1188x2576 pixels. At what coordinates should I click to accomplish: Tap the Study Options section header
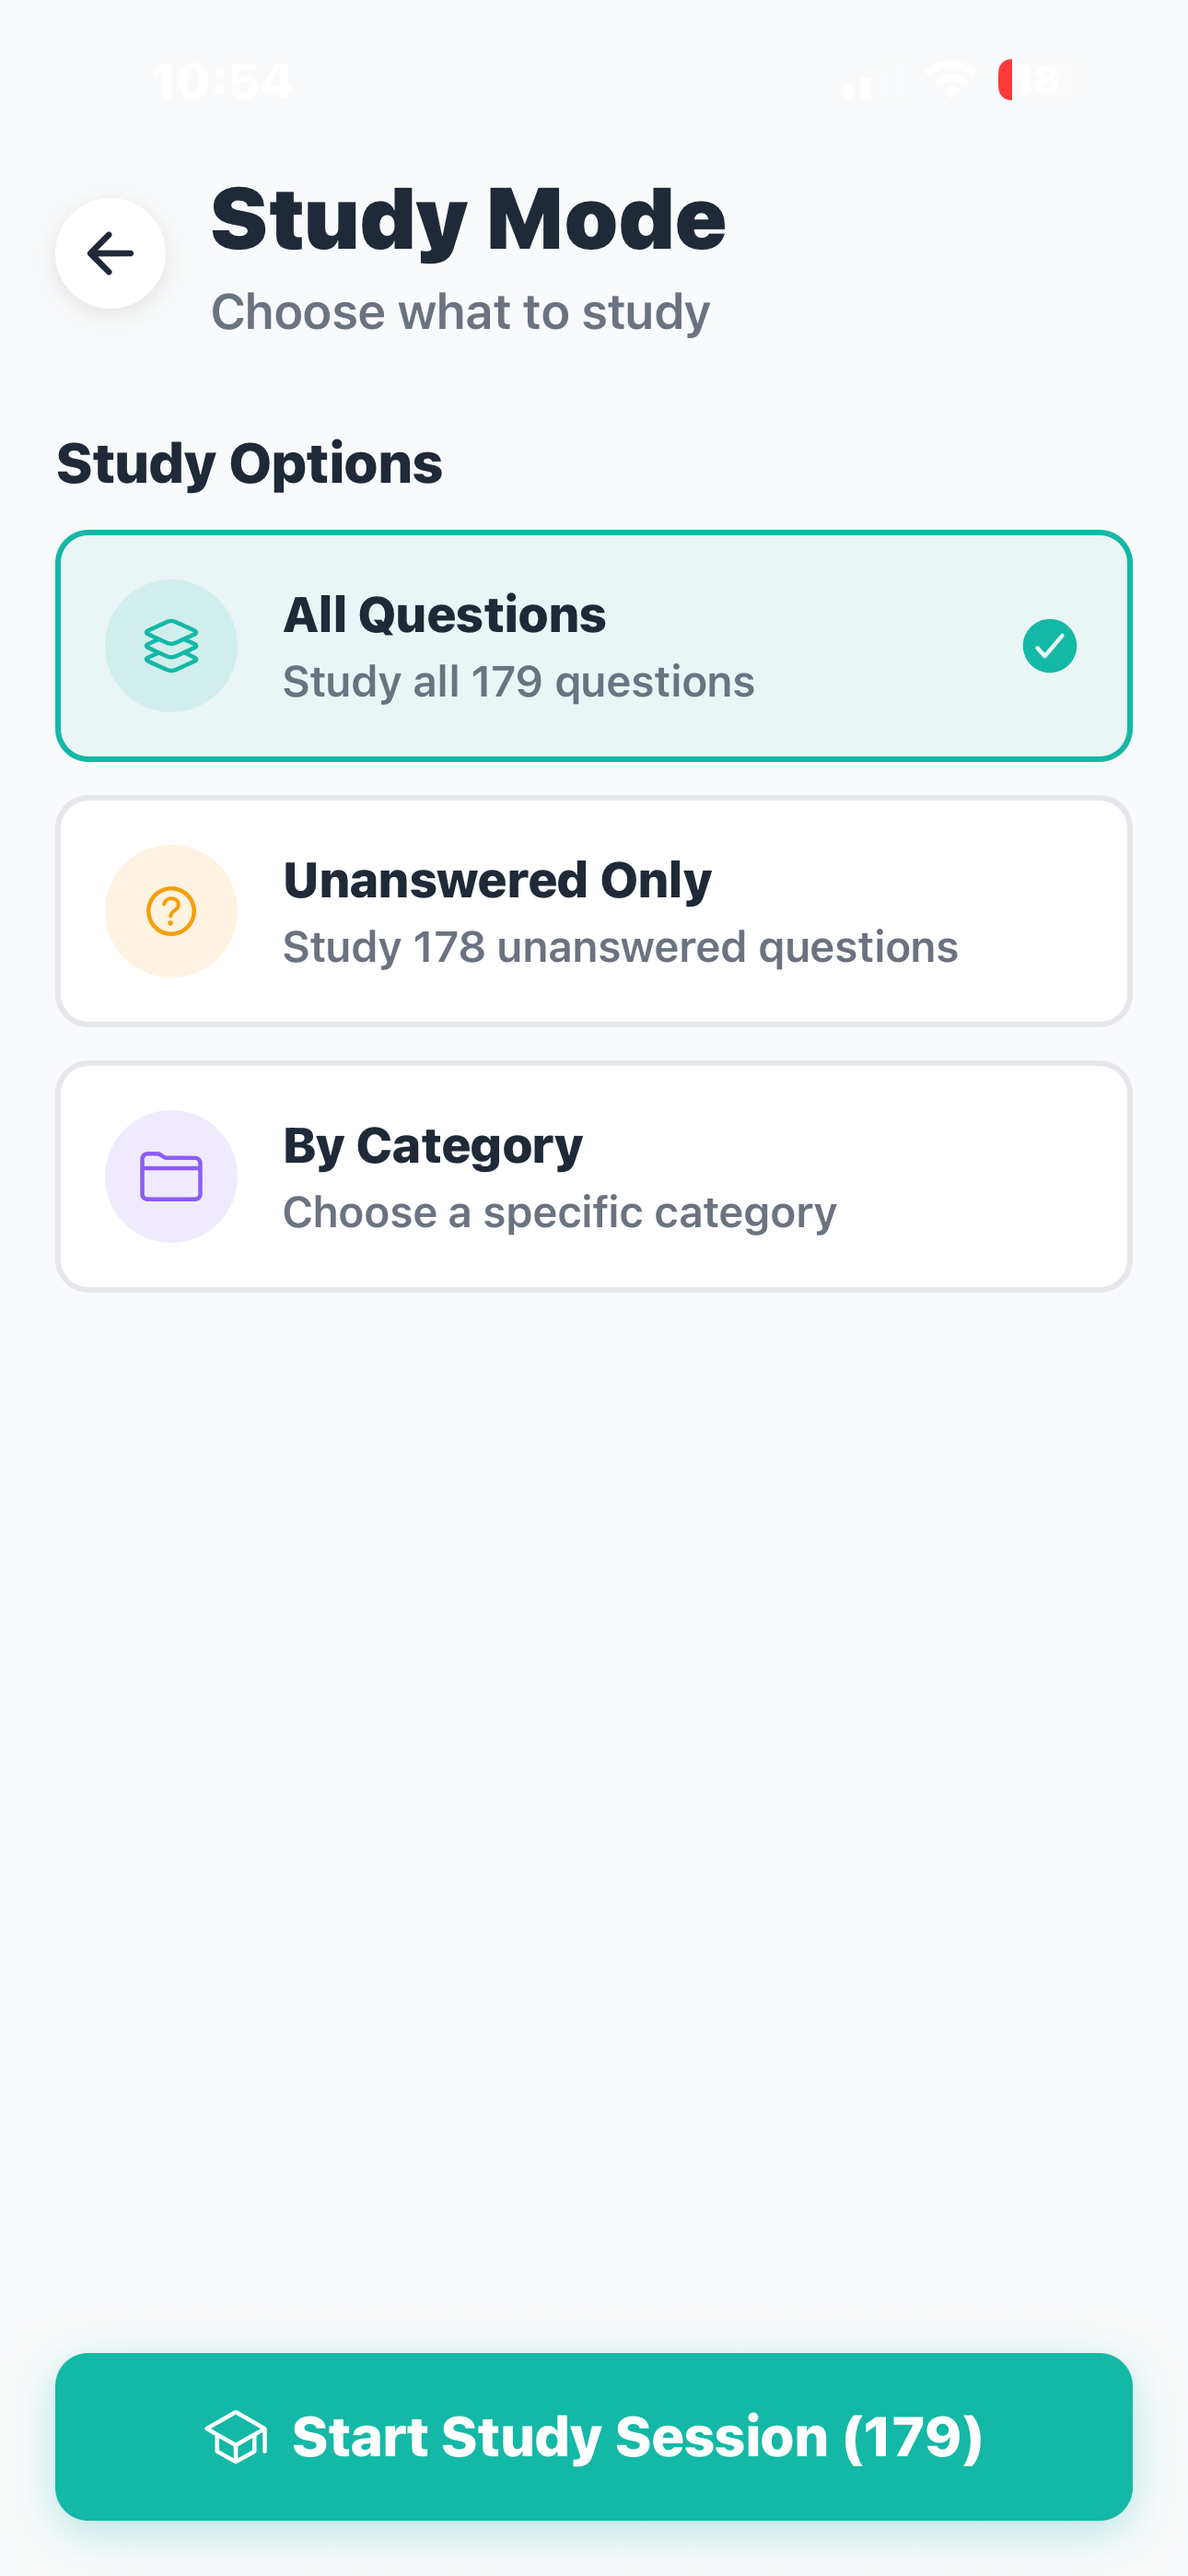[x=249, y=463]
